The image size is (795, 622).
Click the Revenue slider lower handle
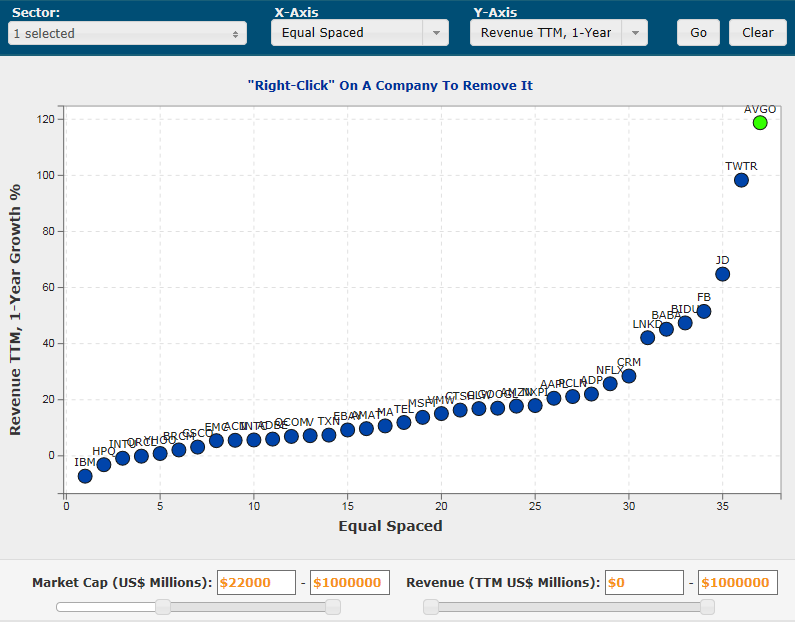tap(431, 607)
